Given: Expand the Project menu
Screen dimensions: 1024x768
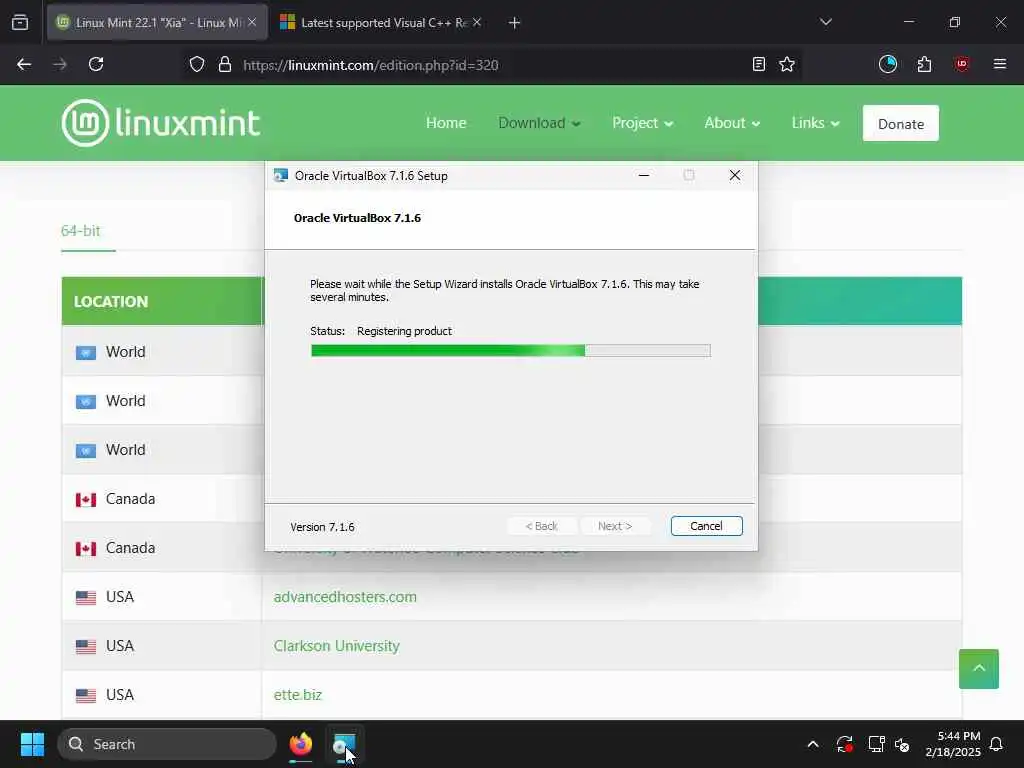Looking at the screenshot, I should pos(642,123).
